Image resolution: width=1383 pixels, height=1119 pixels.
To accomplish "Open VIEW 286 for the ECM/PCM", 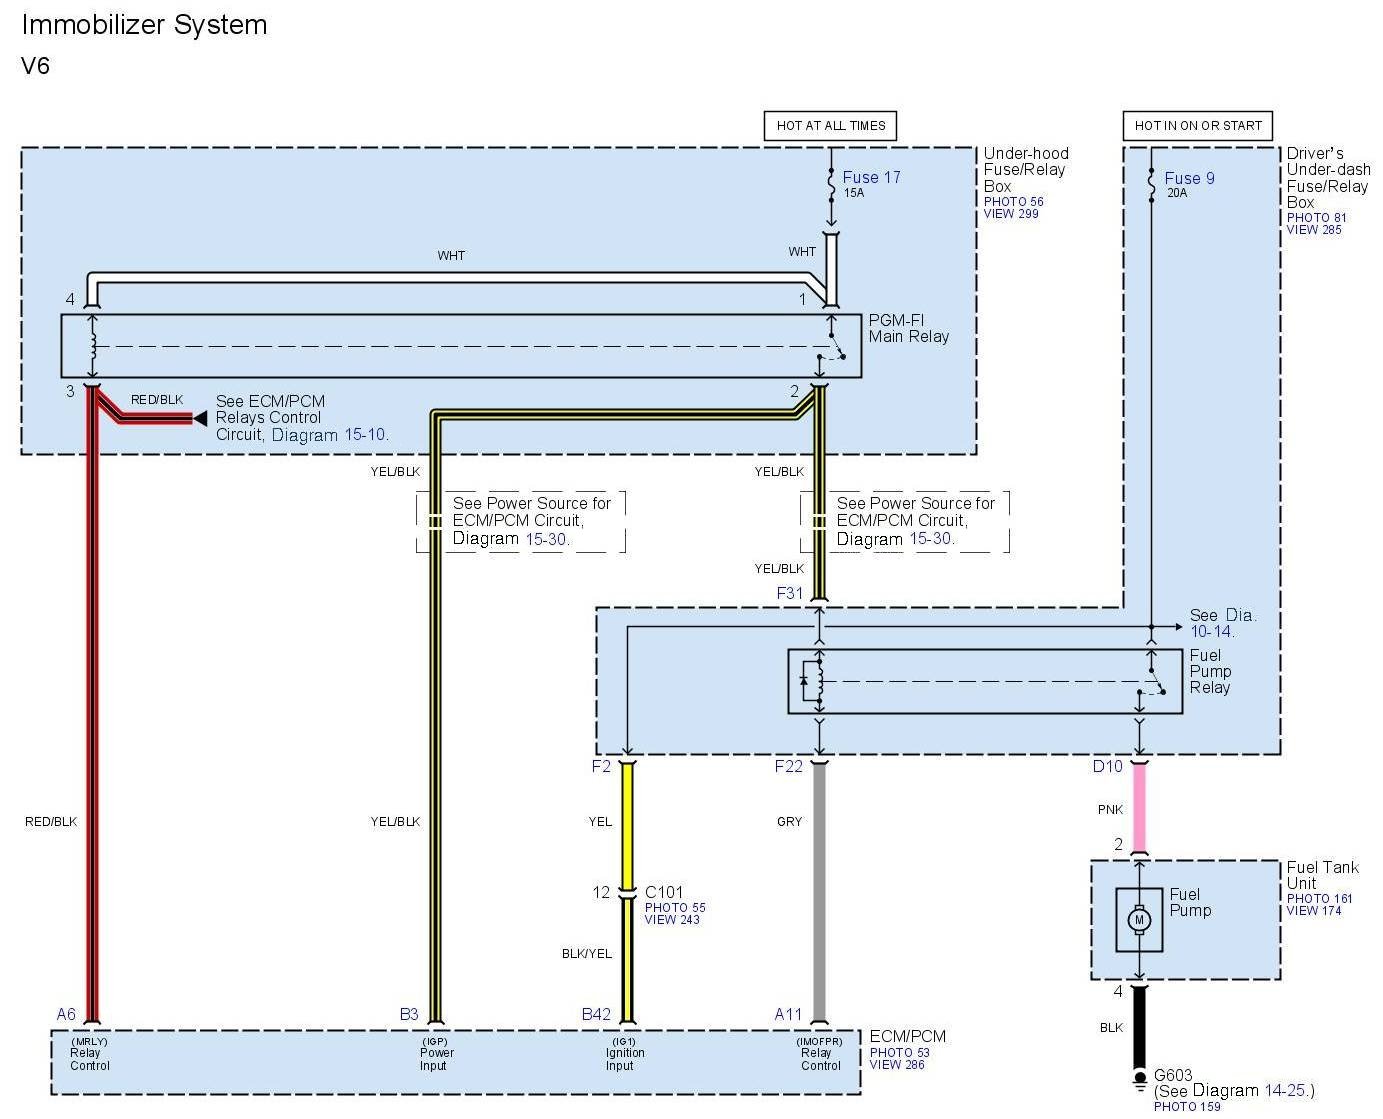I will [x=897, y=1065].
